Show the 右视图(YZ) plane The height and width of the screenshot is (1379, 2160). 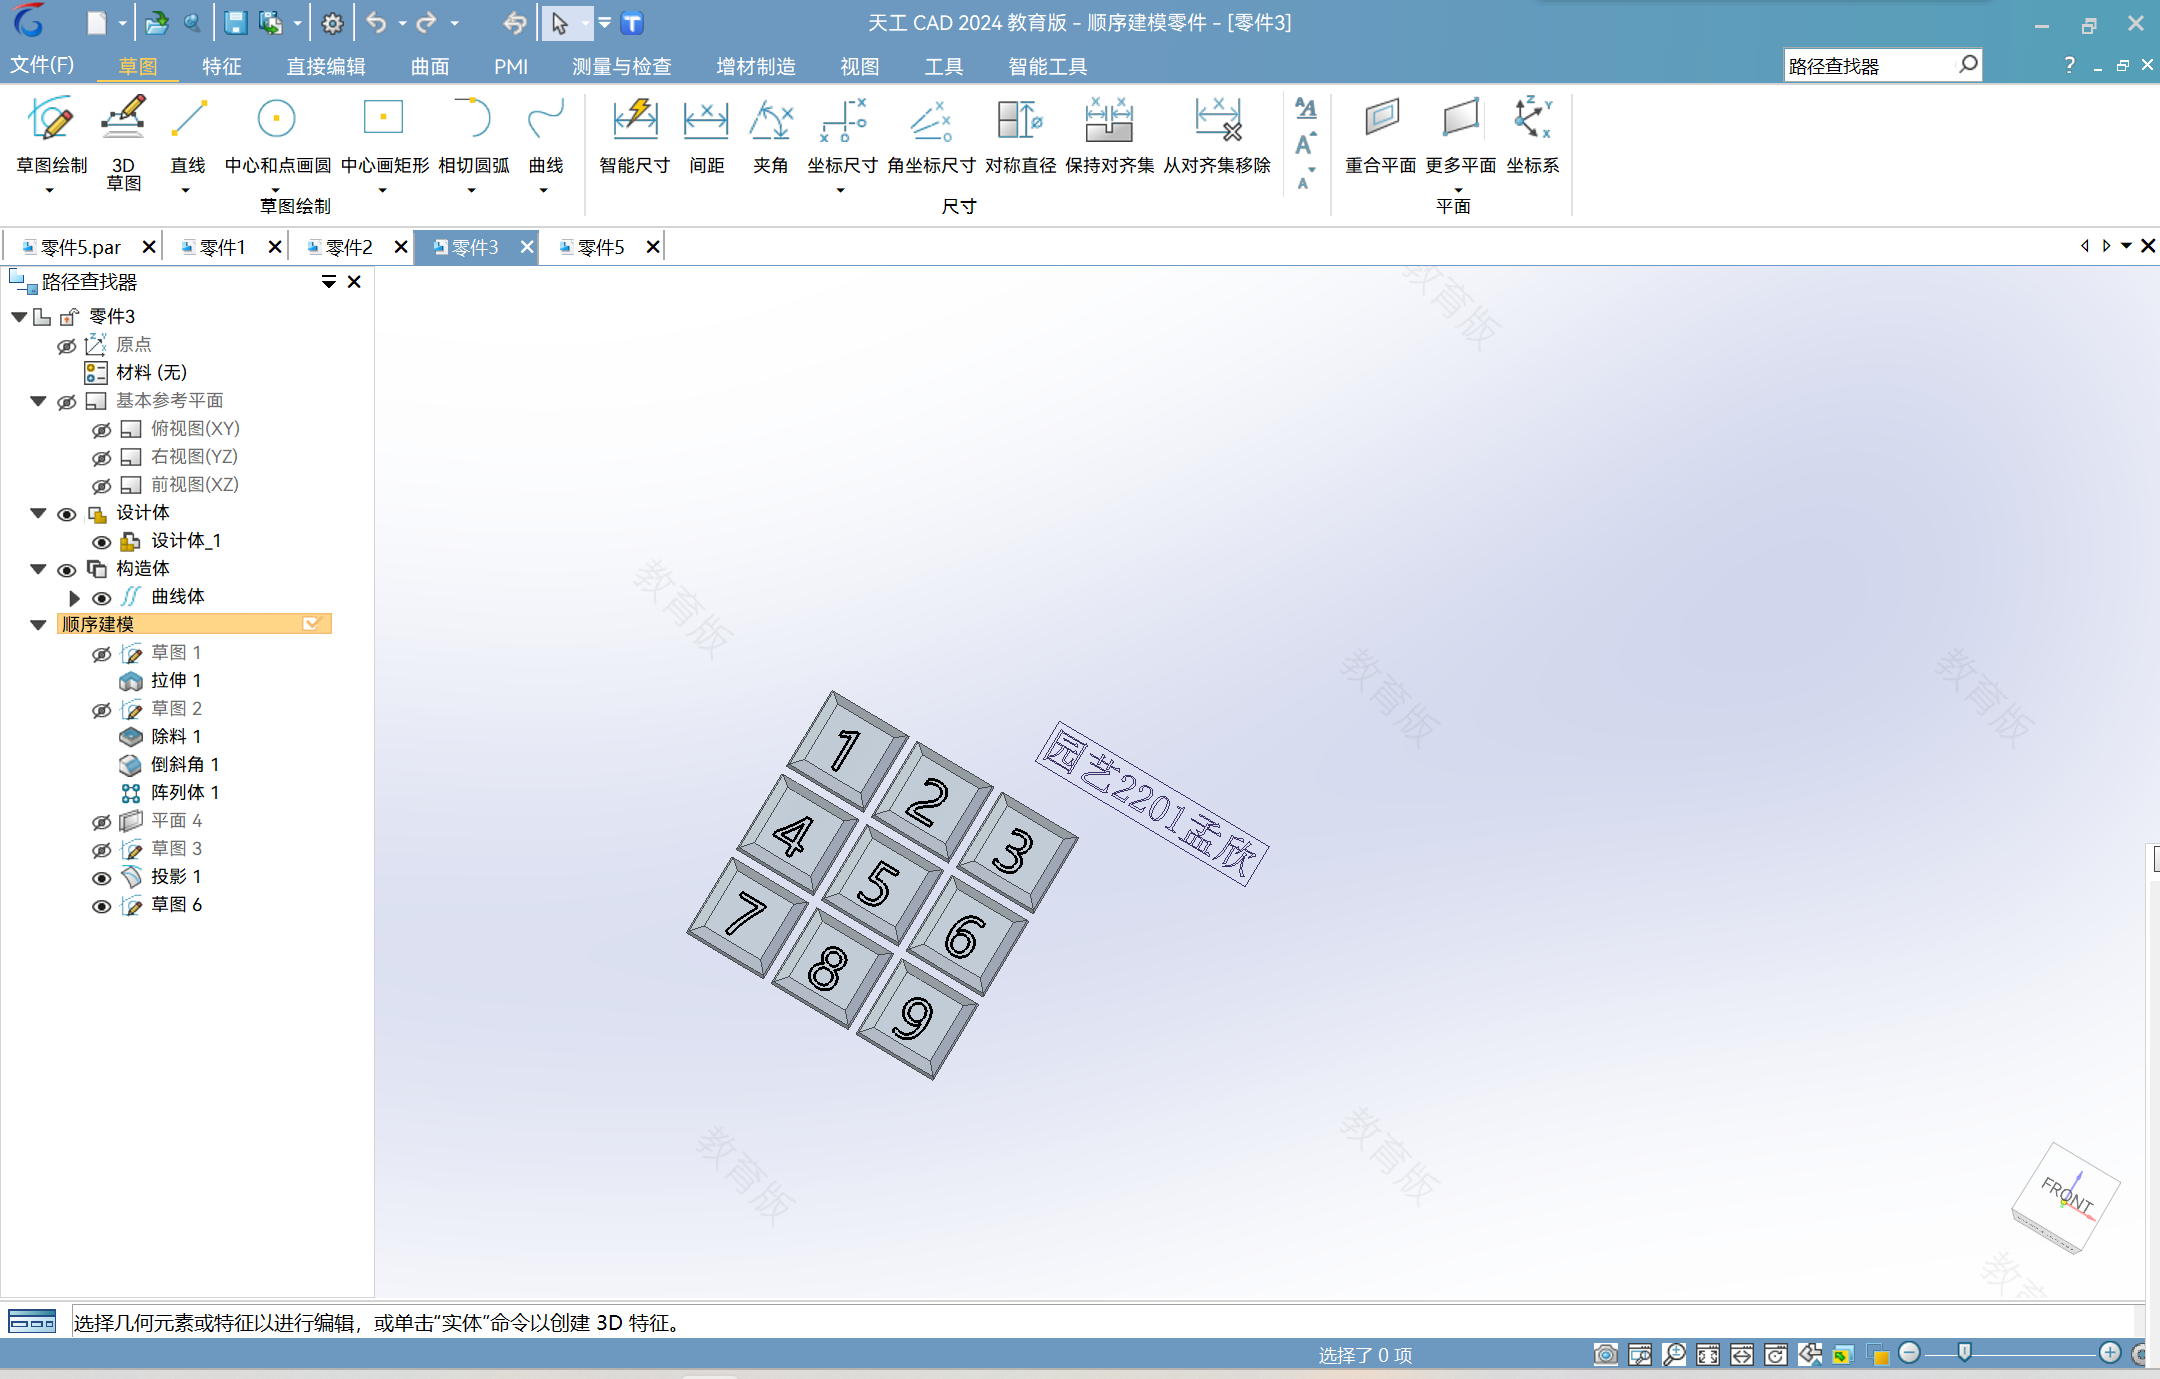[101, 457]
